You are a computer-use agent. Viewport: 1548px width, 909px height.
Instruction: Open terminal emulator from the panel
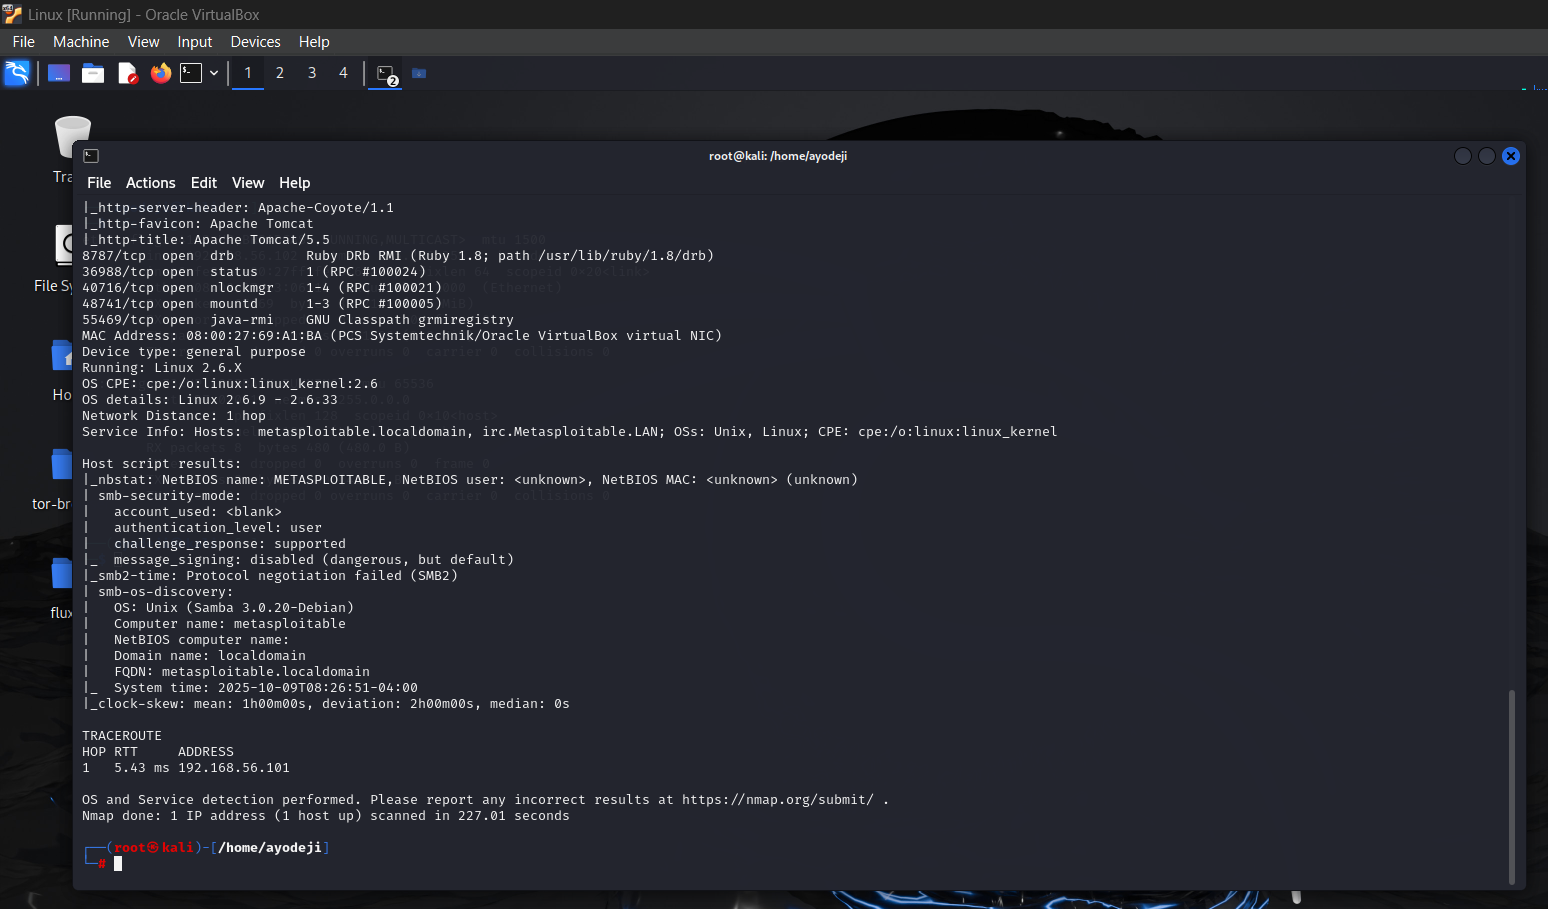(191, 73)
